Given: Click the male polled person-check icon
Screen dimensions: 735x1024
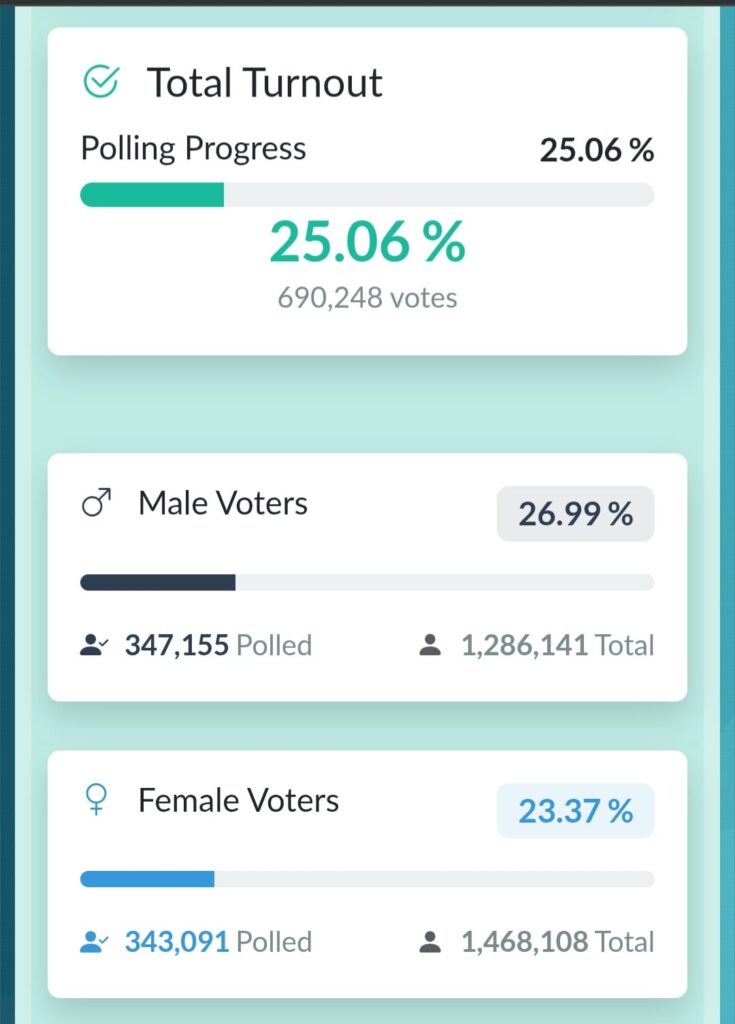Looking at the screenshot, I should pyautogui.click(x=94, y=645).
